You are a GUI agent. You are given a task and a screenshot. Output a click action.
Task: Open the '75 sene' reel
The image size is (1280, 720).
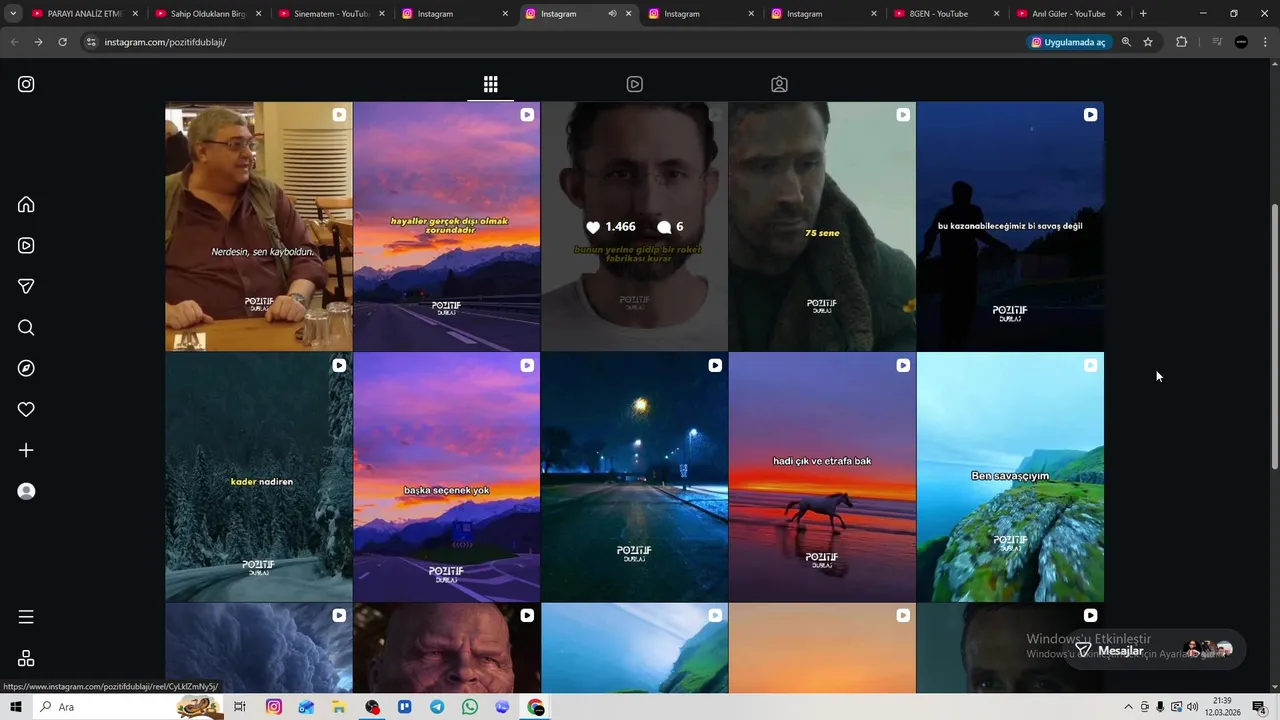coord(822,226)
